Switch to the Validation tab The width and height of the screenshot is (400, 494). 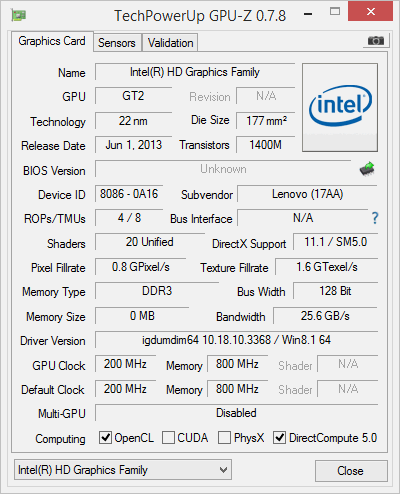(170, 43)
